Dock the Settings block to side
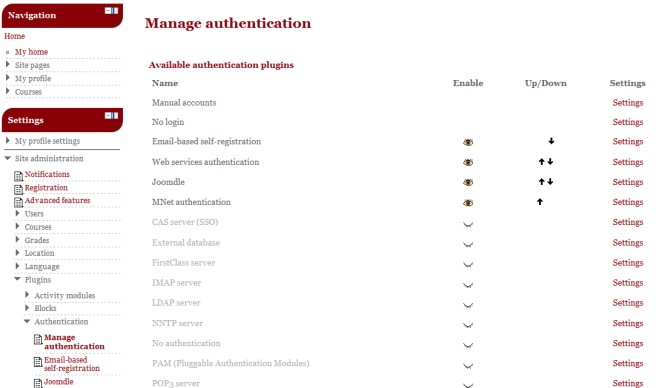 coord(115,115)
